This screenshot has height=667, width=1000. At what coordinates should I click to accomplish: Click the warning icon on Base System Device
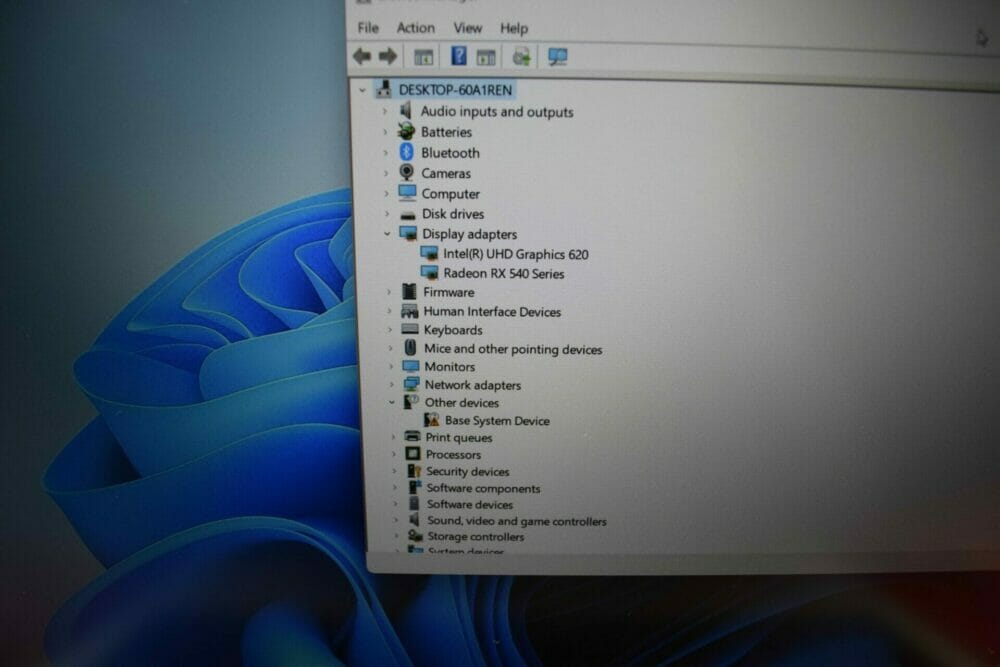point(432,420)
